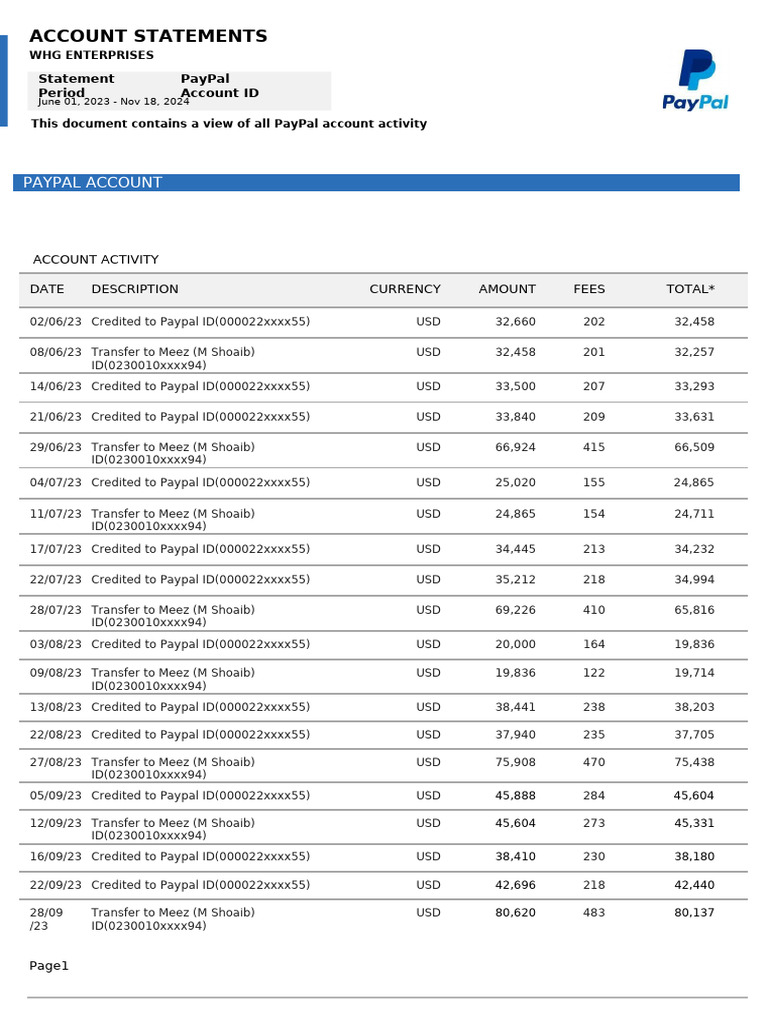Screen dimensions: 768x1024
Task: Click the AMOUNT column header
Action: (x=507, y=289)
